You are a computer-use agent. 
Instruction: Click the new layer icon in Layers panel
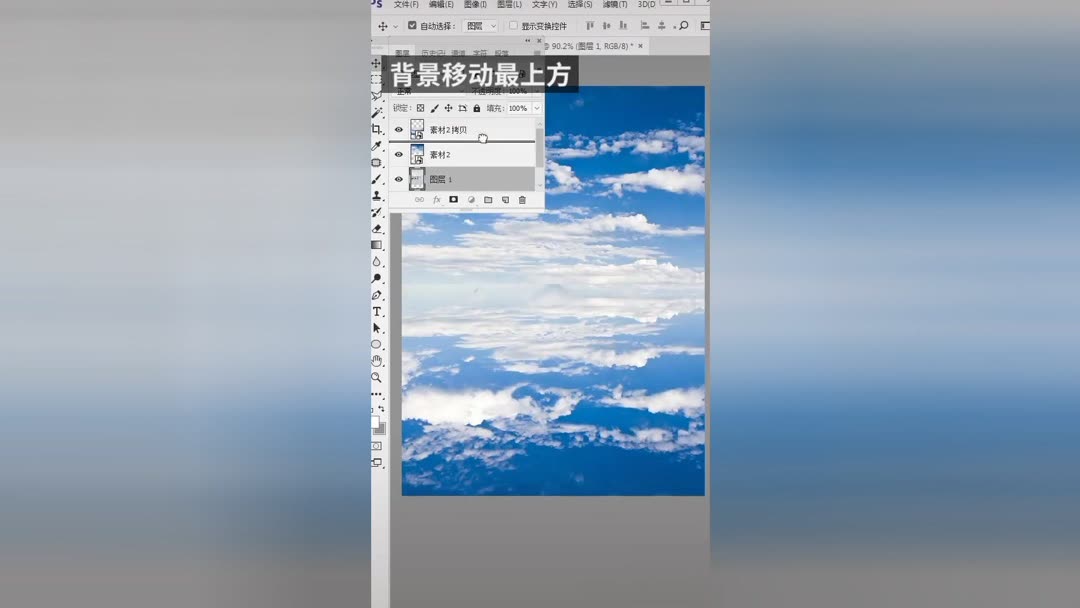click(x=506, y=199)
